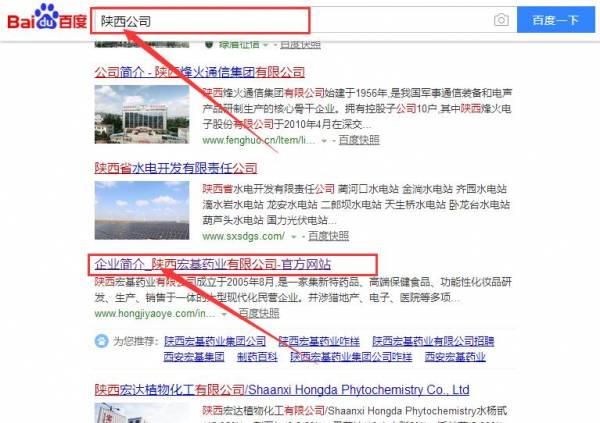Open camera image search icon
This screenshot has width=600, height=423.
(x=501, y=20)
